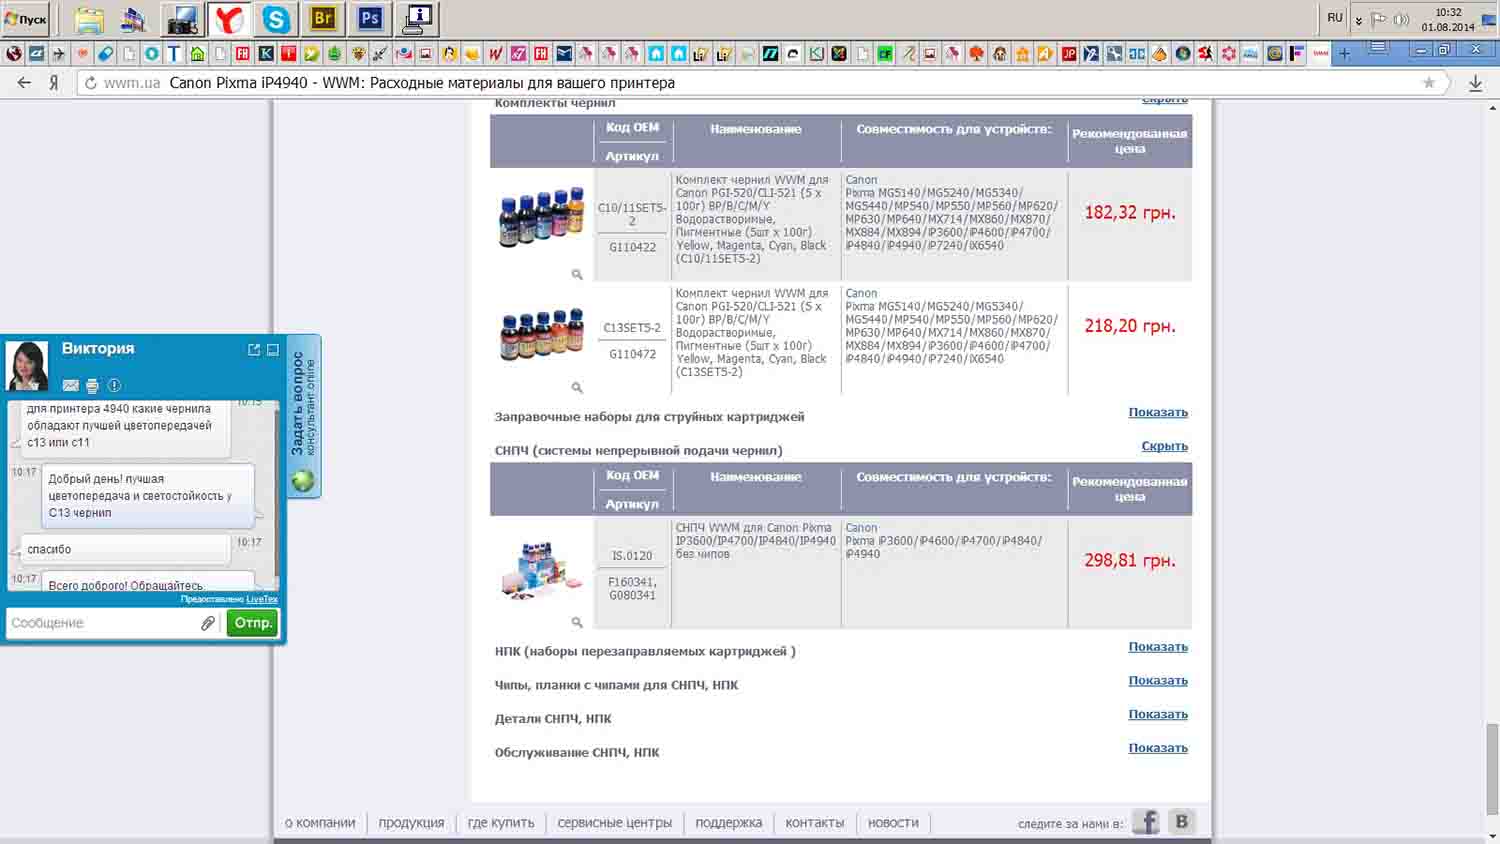
Task: Open the folder icon on the taskbar
Action: click(89, 19)
